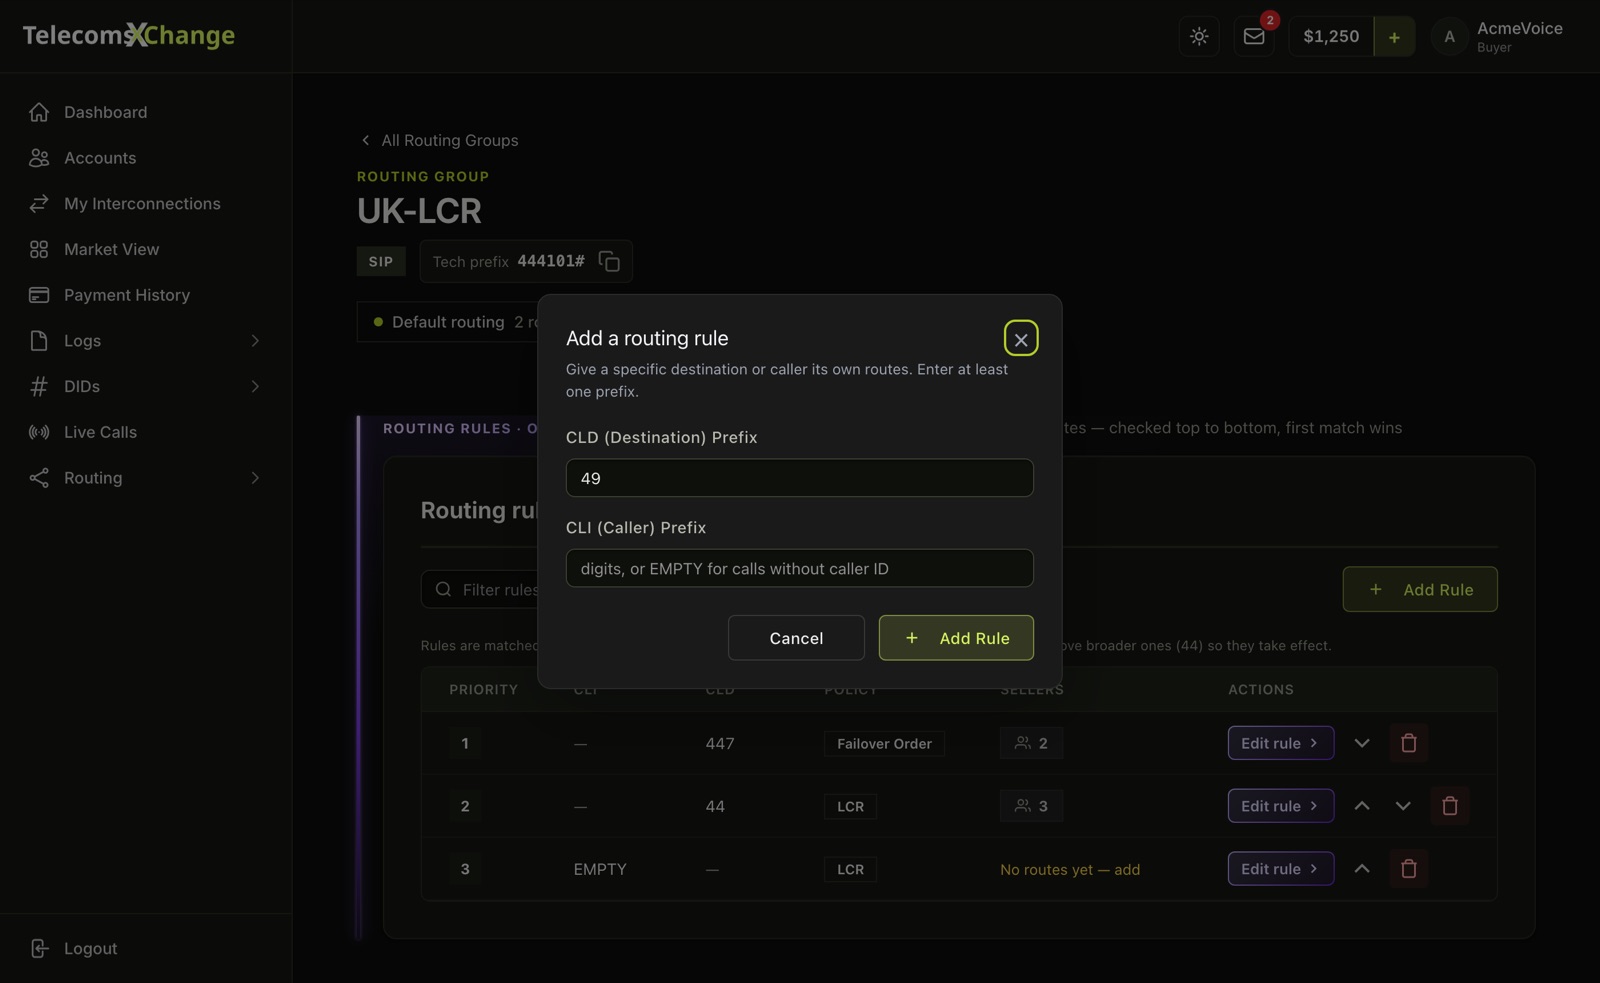The height and width of the screenshot is (983, 1600).
Task: Click the LCR policy badge of rule 44
Action: tap(850, 806)
